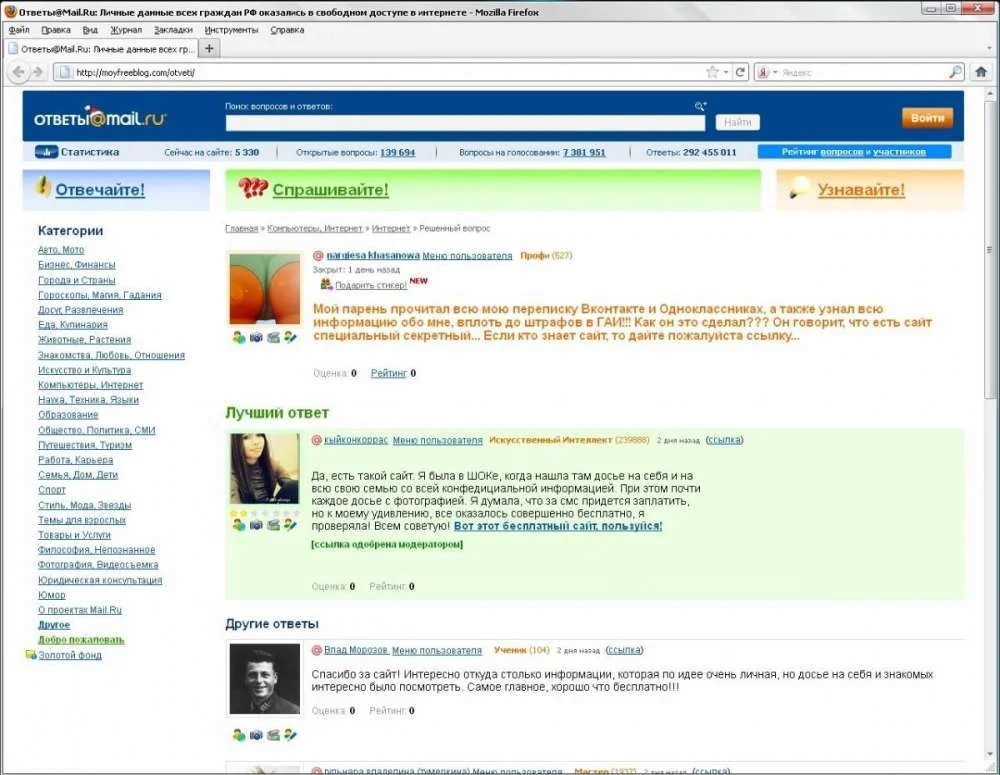Click the Главная breadcrumb link

pos(241,228)
